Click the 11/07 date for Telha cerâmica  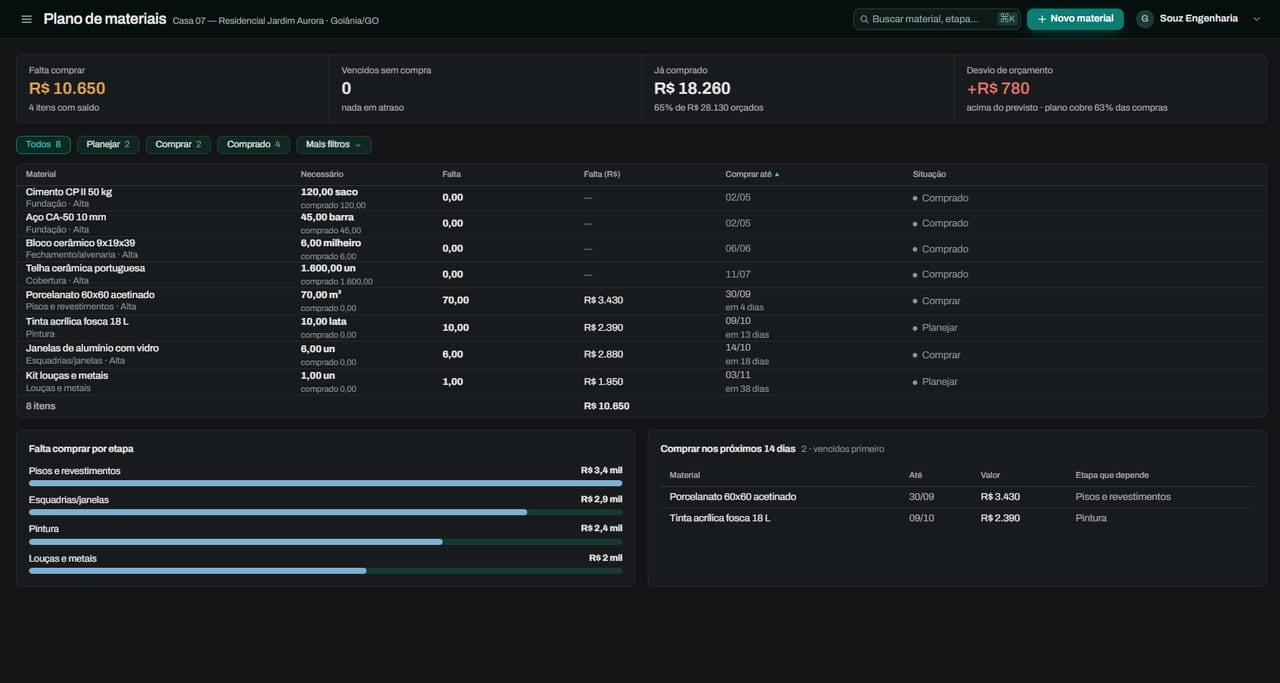coord(738,274)
